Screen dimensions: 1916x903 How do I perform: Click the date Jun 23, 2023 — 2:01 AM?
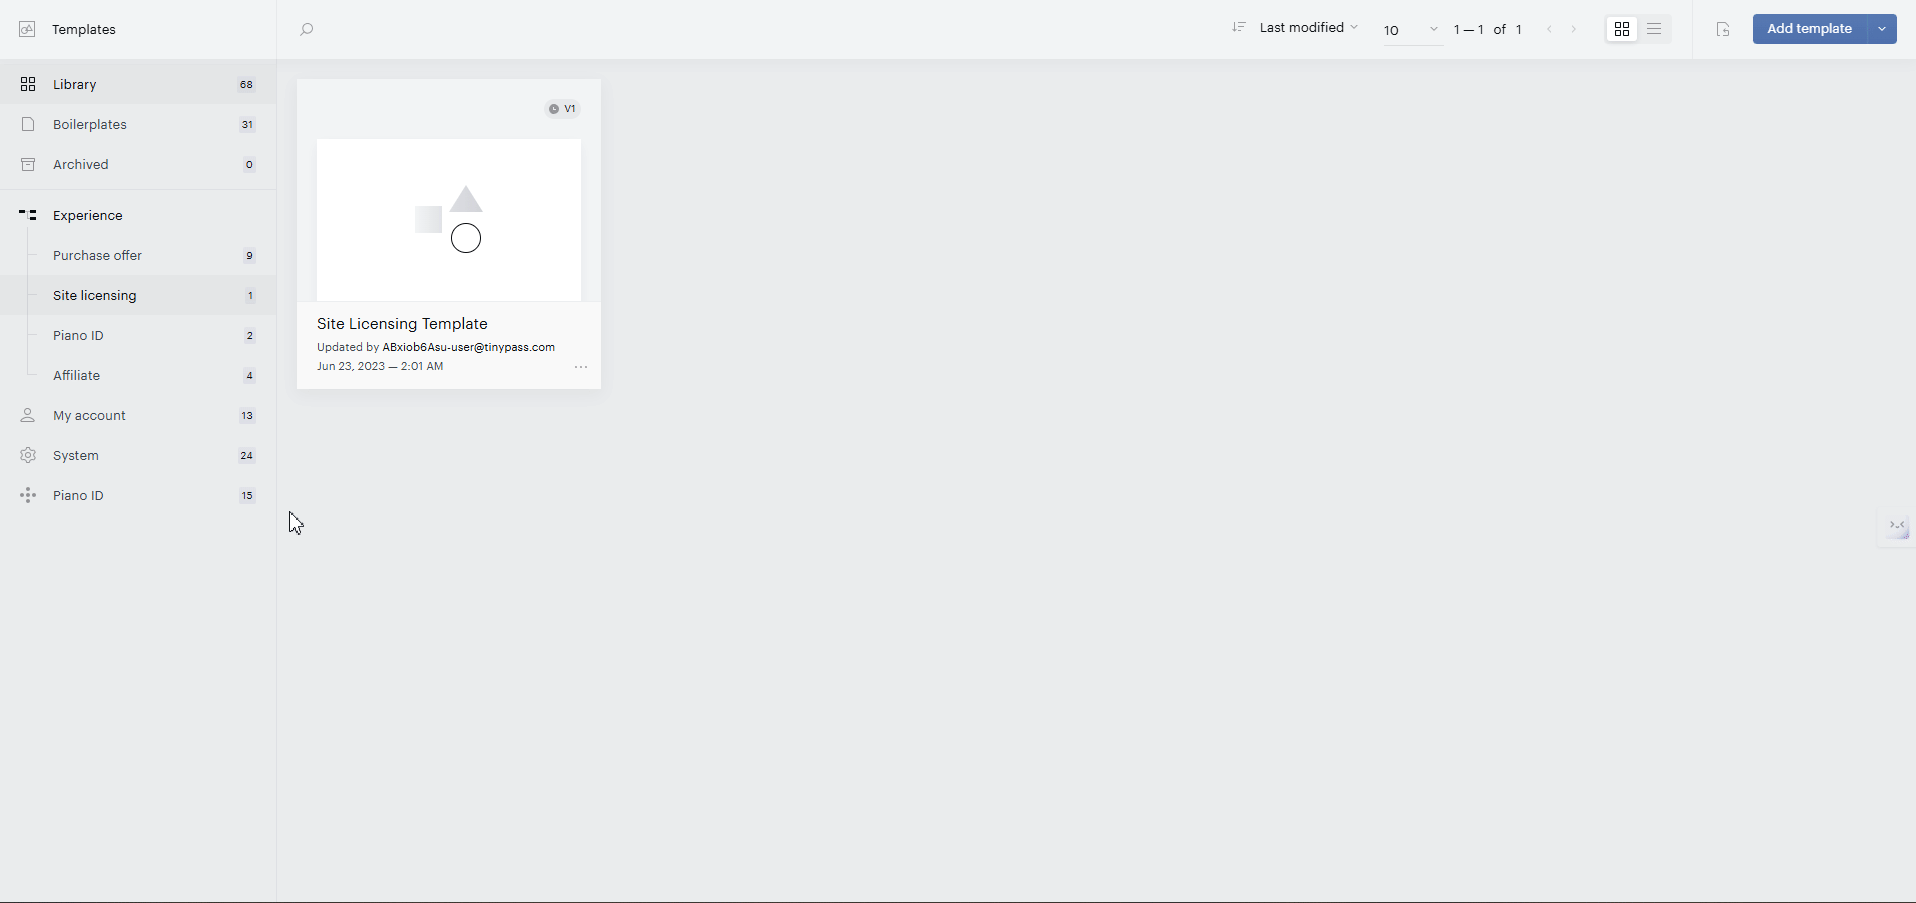click(380, 366)
